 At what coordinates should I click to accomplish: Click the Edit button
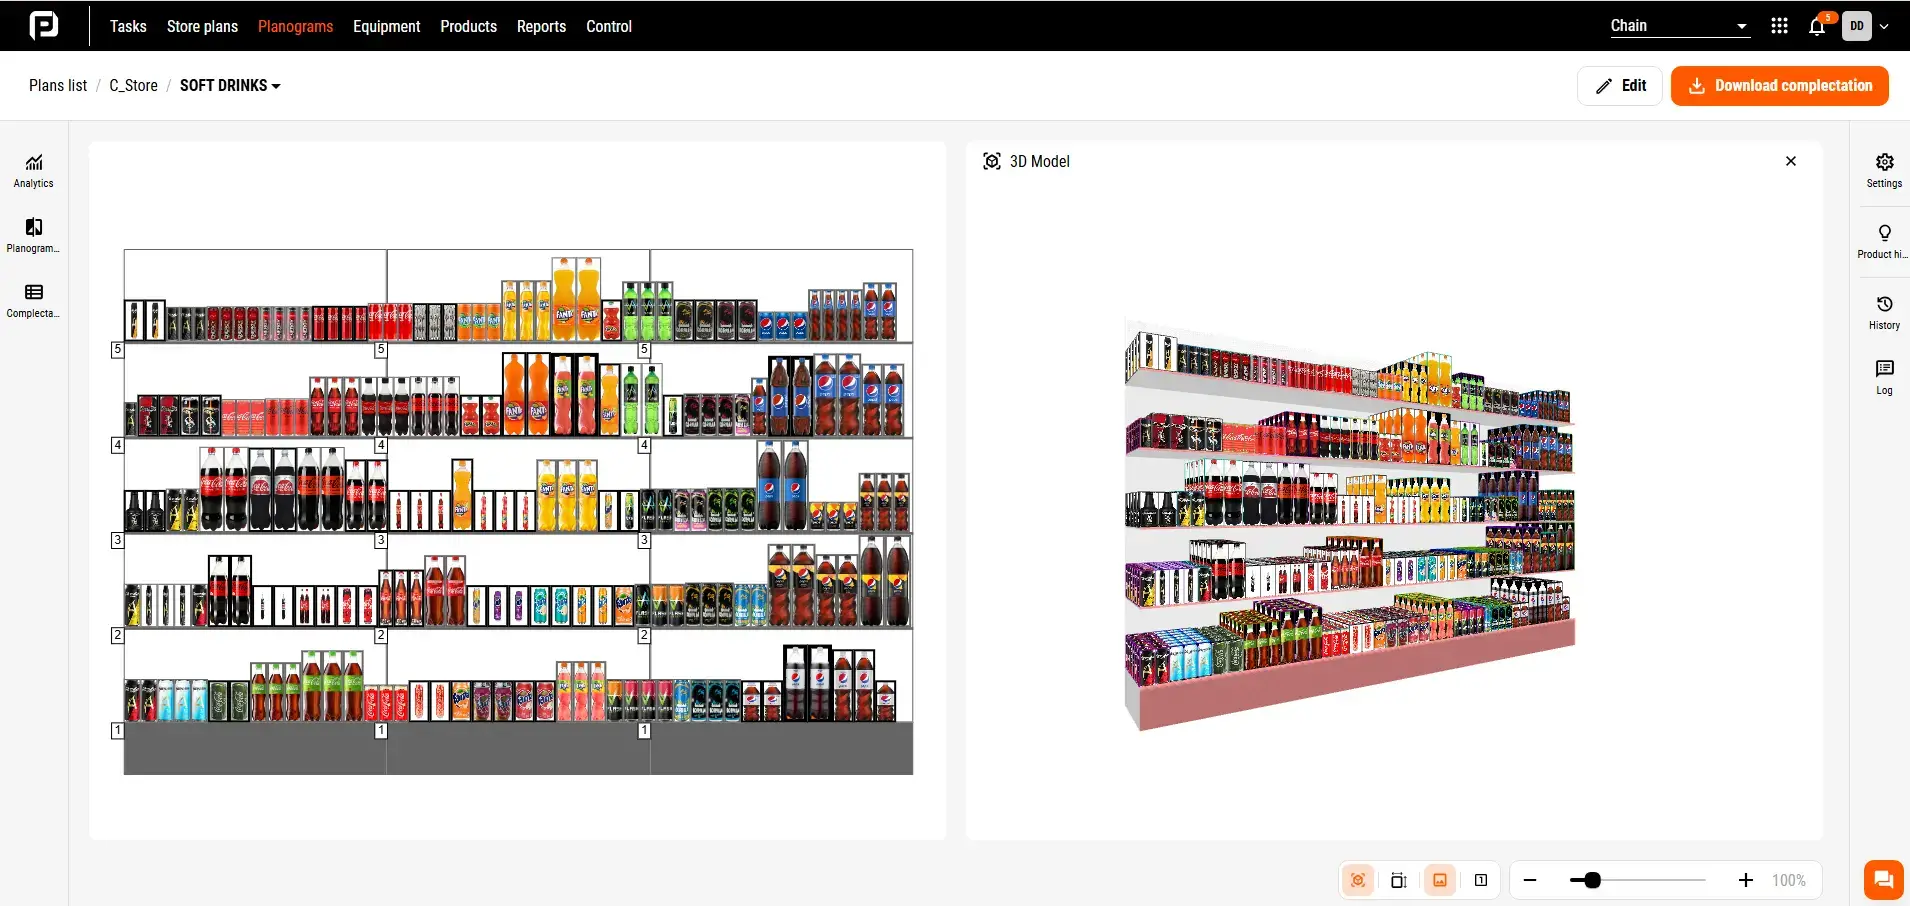point(1620,86)
